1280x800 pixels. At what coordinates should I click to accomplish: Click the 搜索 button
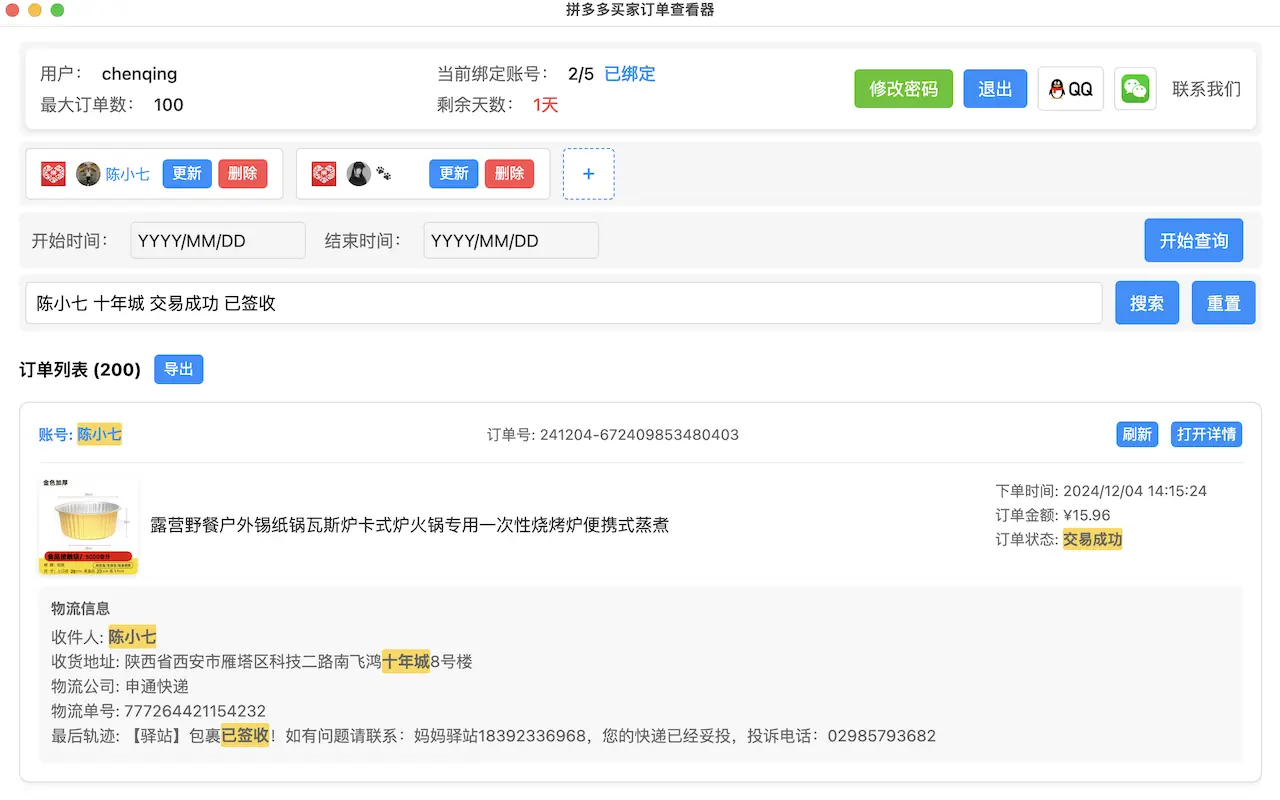tap(1147, 303)
